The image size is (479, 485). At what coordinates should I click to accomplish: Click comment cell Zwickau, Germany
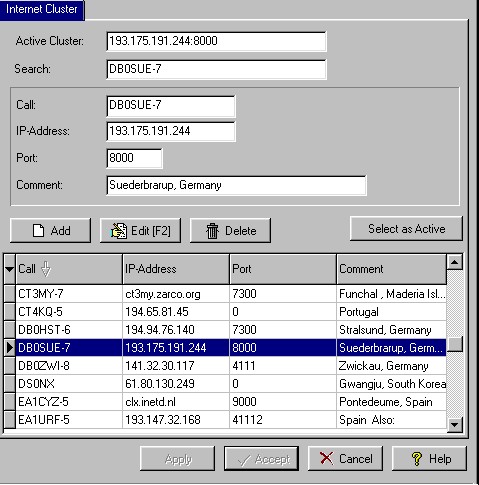pyautogui.click(x=392, y=366)
